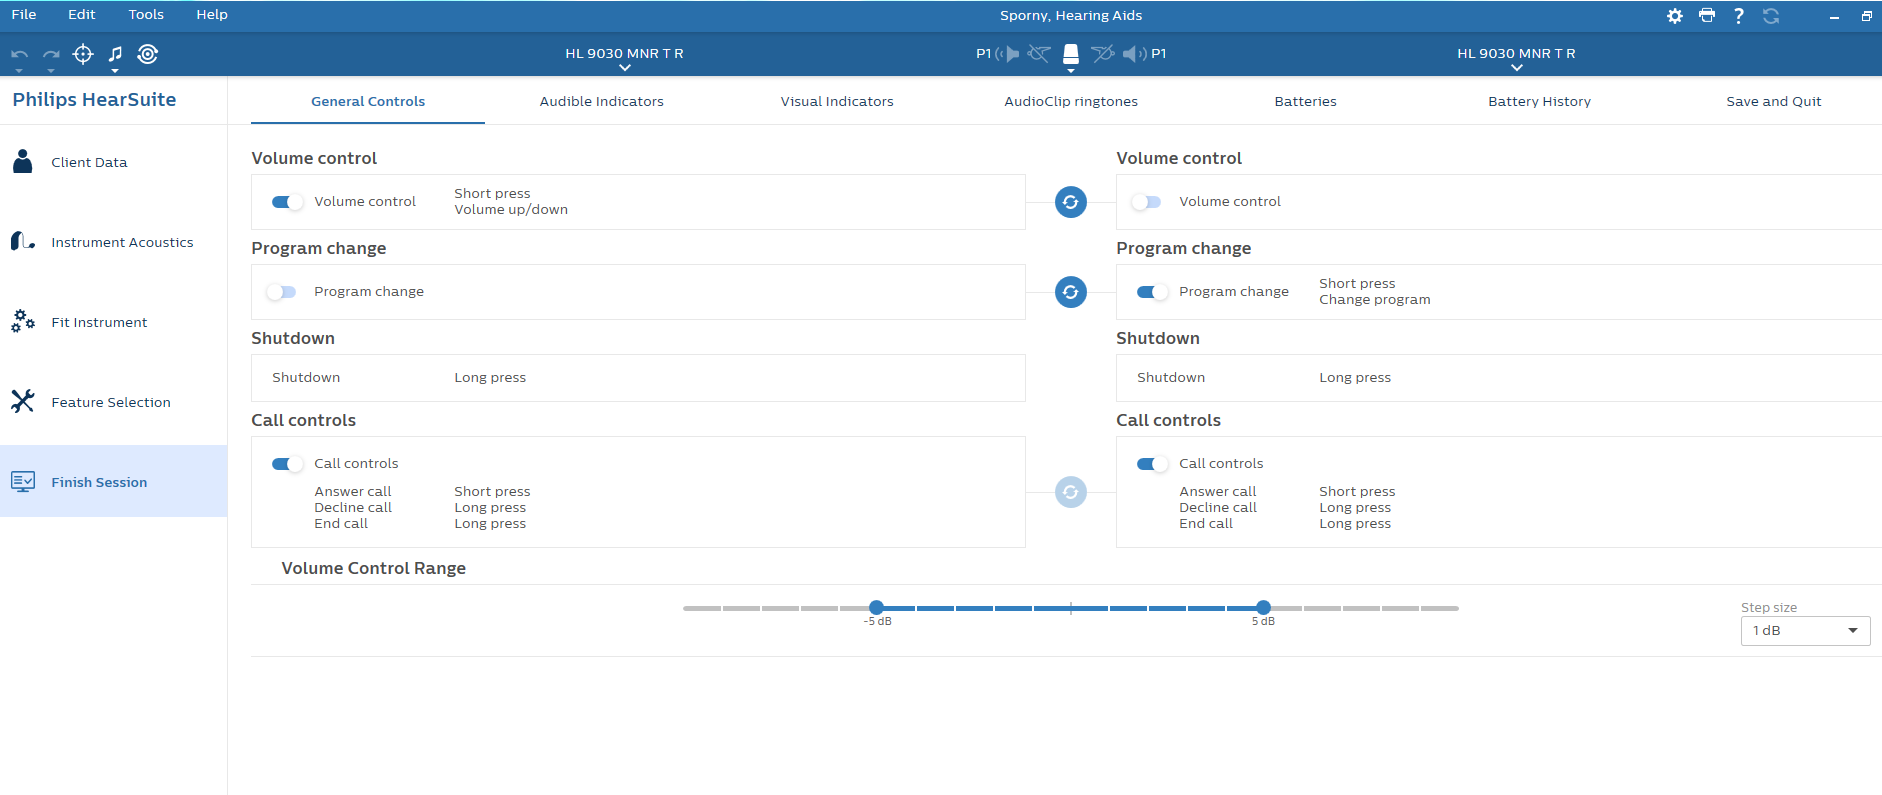Open Feature Selection section

click(114, 402)
